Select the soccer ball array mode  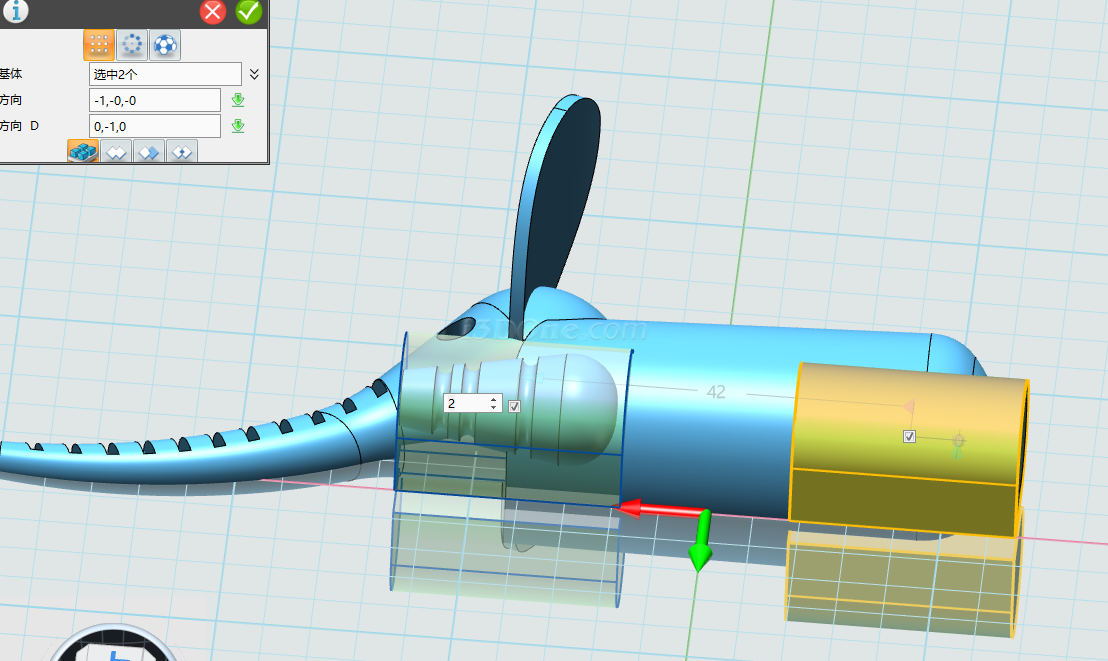166,44
